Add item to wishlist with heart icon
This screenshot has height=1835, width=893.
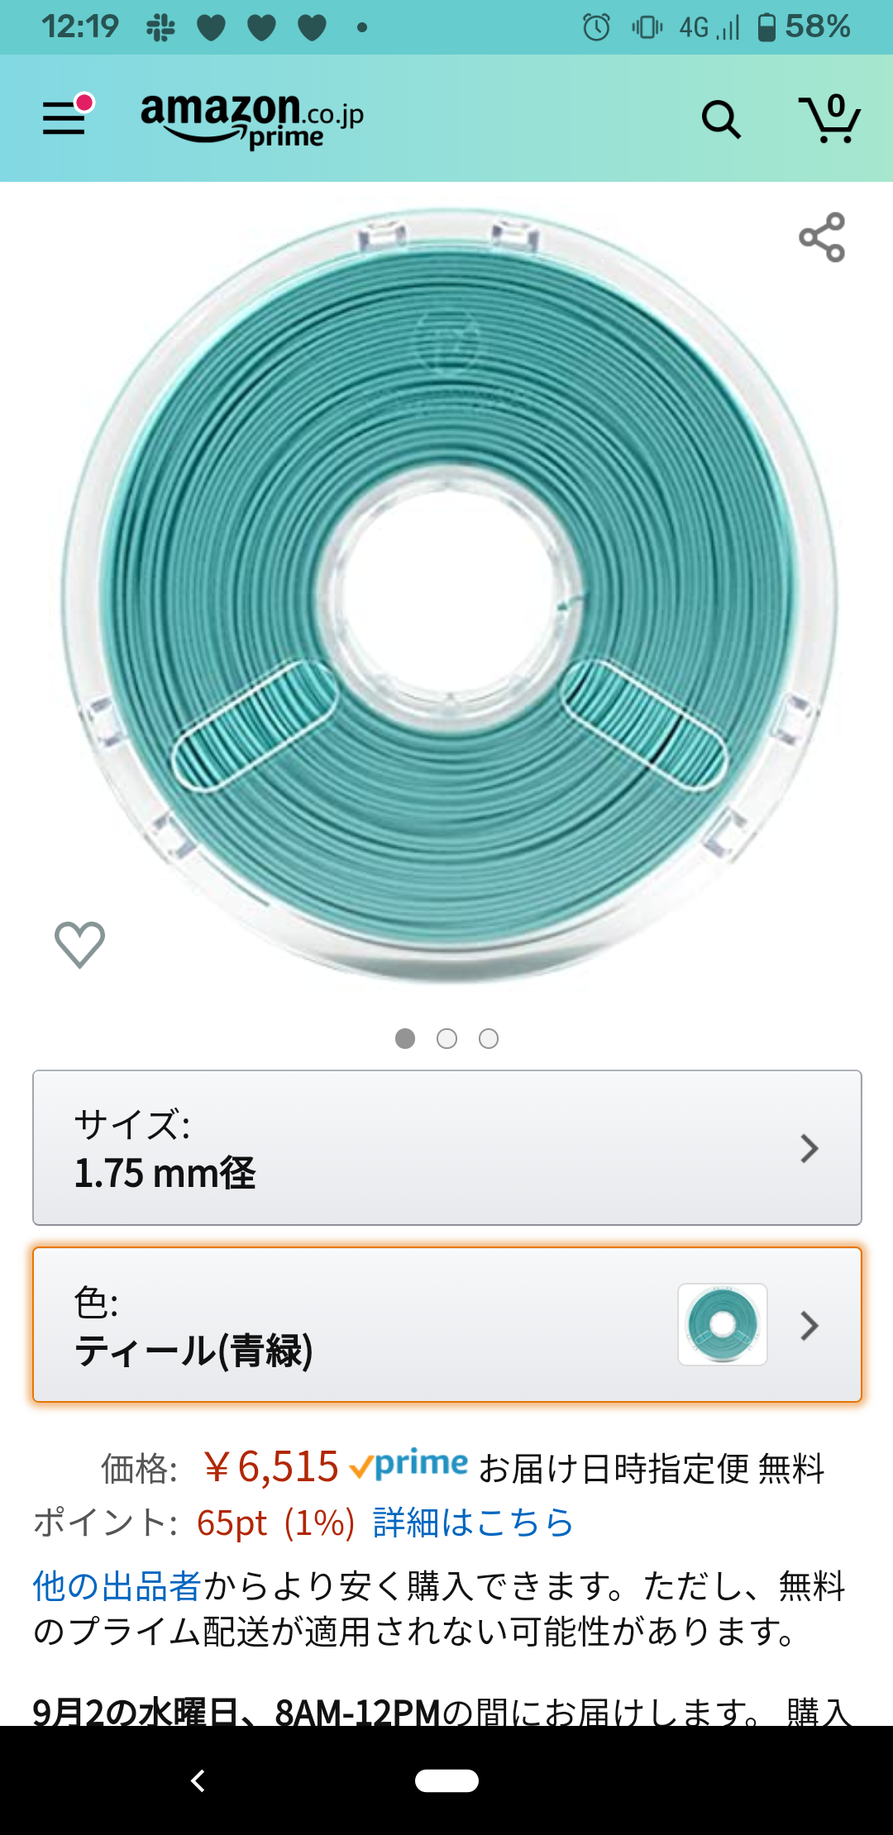(x=79, y=944)
